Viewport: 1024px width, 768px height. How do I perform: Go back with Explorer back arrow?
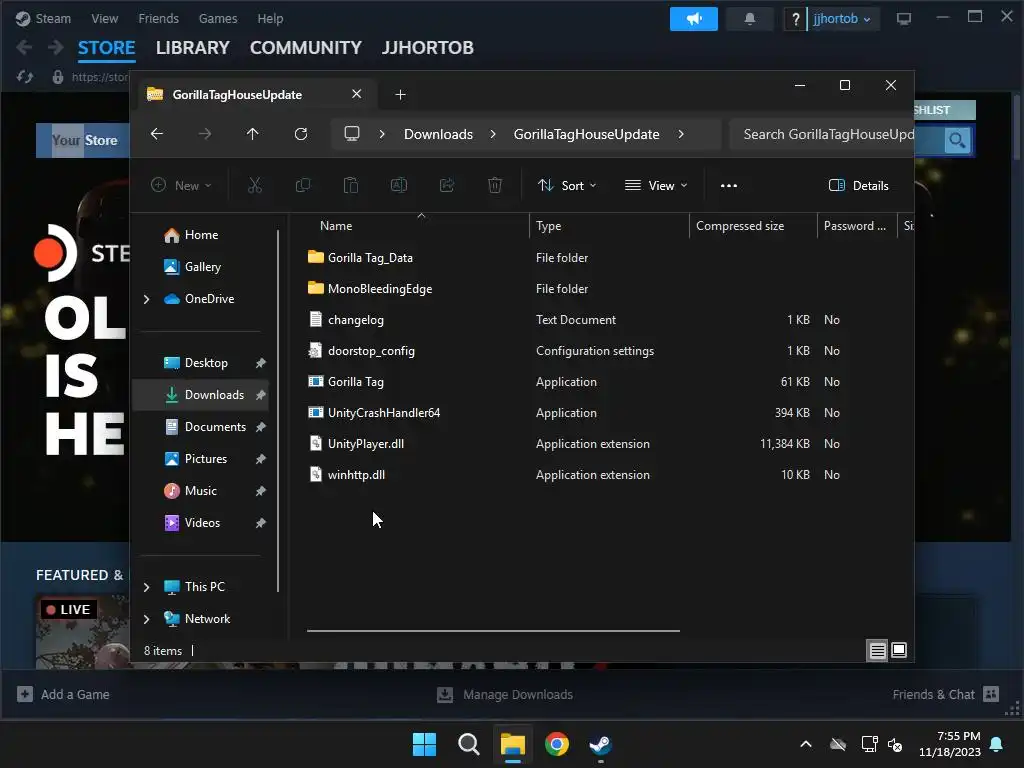tap(157, 134)
